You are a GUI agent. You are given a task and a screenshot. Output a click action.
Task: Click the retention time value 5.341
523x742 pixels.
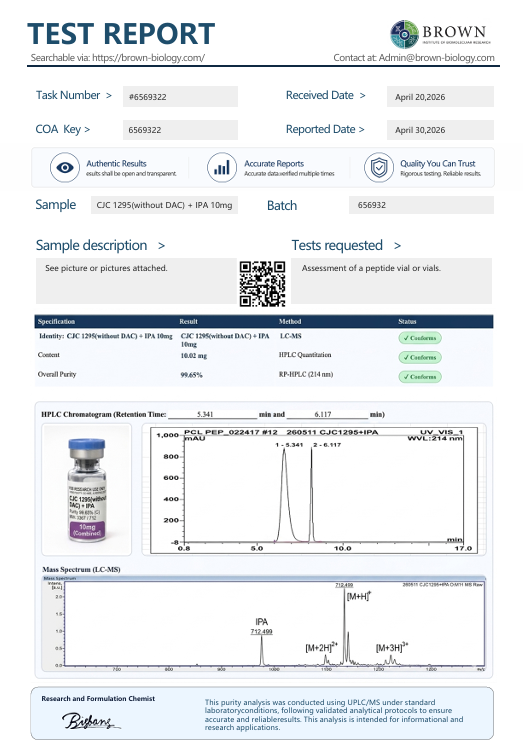tap(205, 414)
